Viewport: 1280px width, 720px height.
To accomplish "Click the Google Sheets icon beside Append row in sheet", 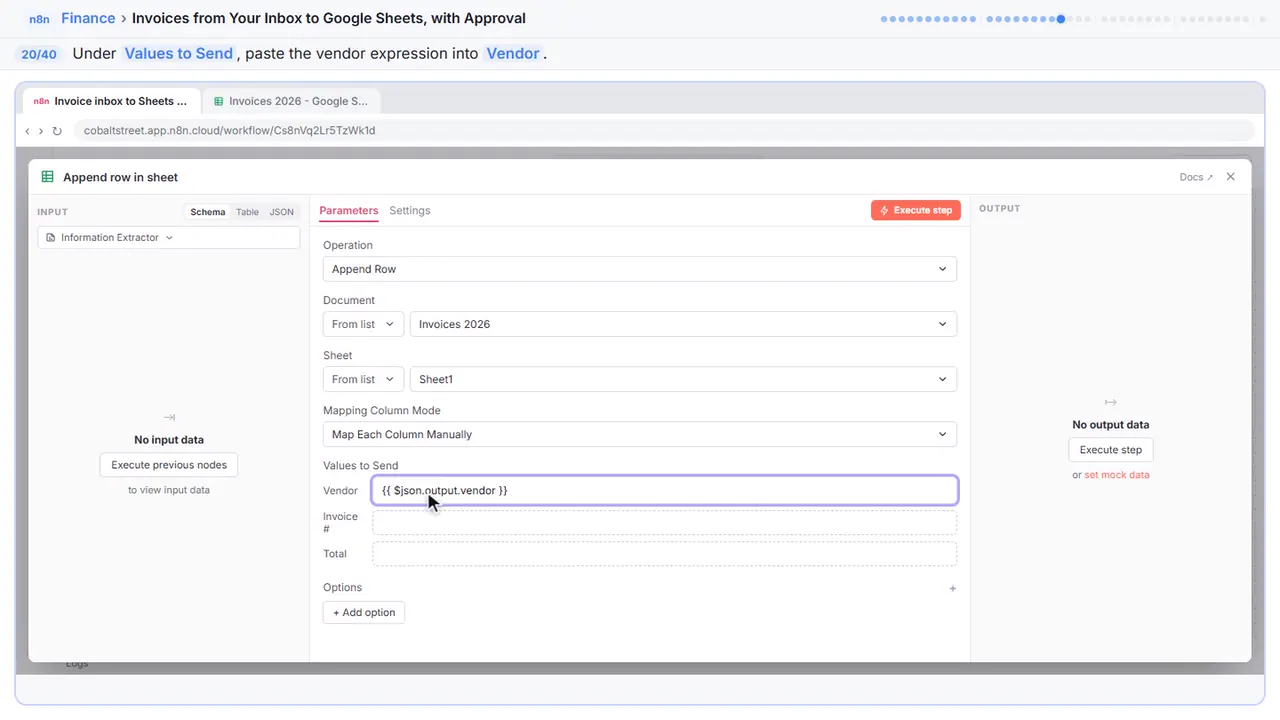I will [x=47, y=177].
